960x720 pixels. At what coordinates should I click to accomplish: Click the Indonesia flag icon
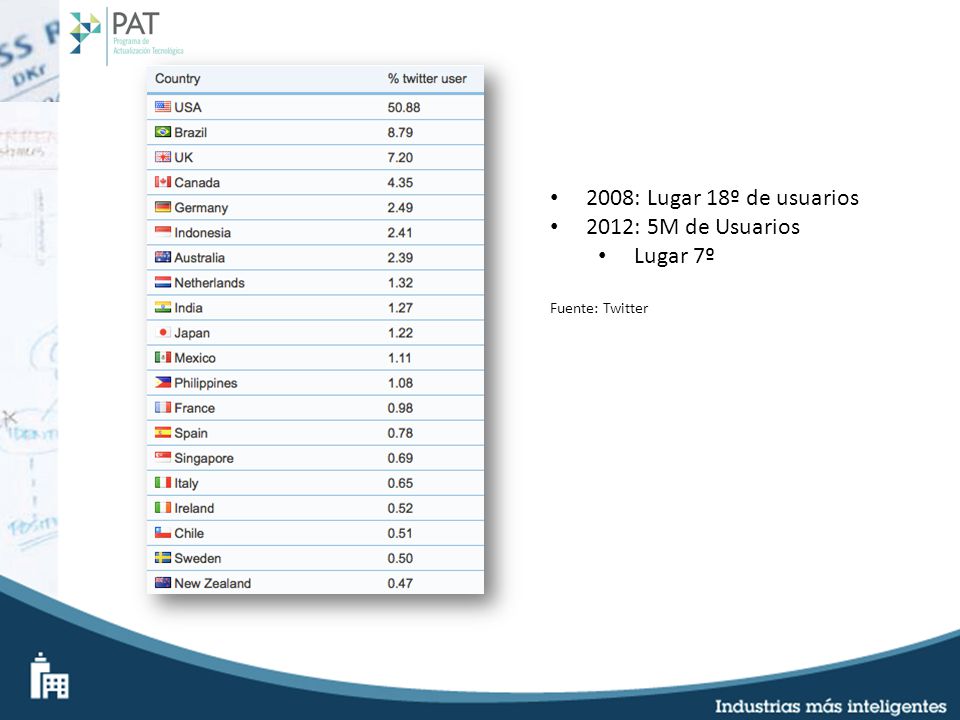coord(163,232)
